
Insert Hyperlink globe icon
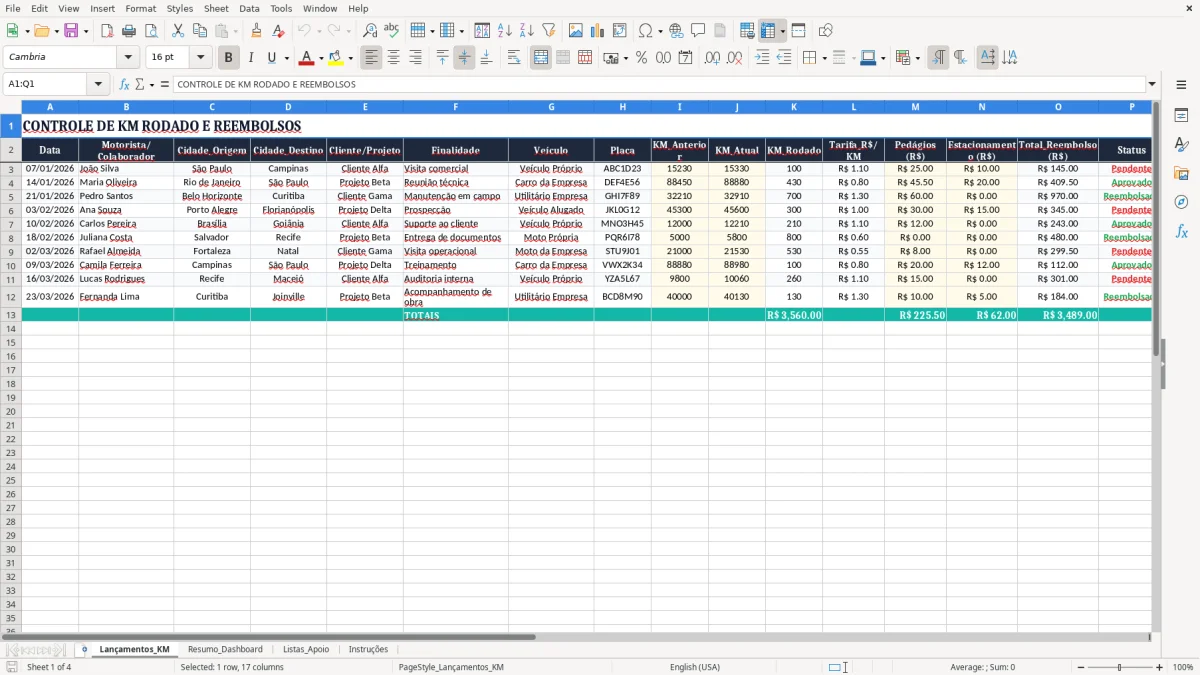(x=676, y=31)
